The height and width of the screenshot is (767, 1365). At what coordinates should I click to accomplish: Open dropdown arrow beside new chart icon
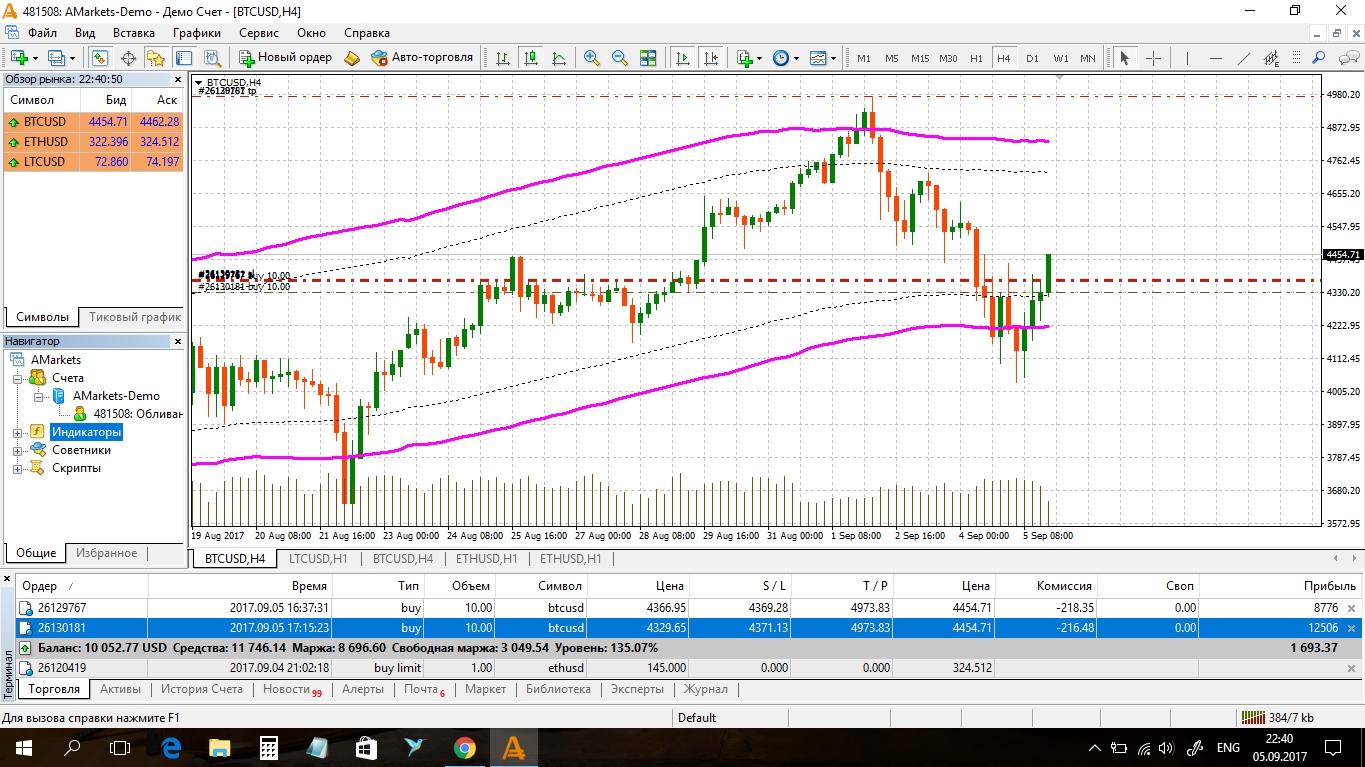click(x=35, y=58)
